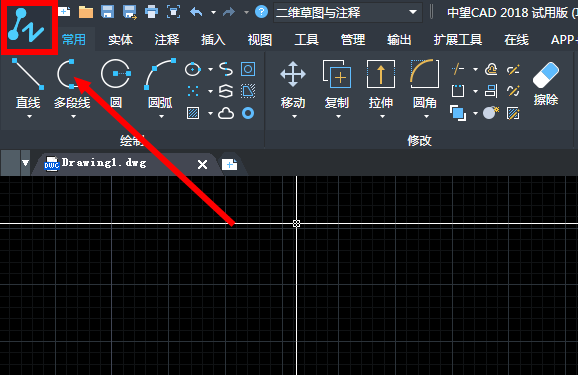
Task: Save the drawing with the floppy disk icon
Action: click(x=107, y=12)
